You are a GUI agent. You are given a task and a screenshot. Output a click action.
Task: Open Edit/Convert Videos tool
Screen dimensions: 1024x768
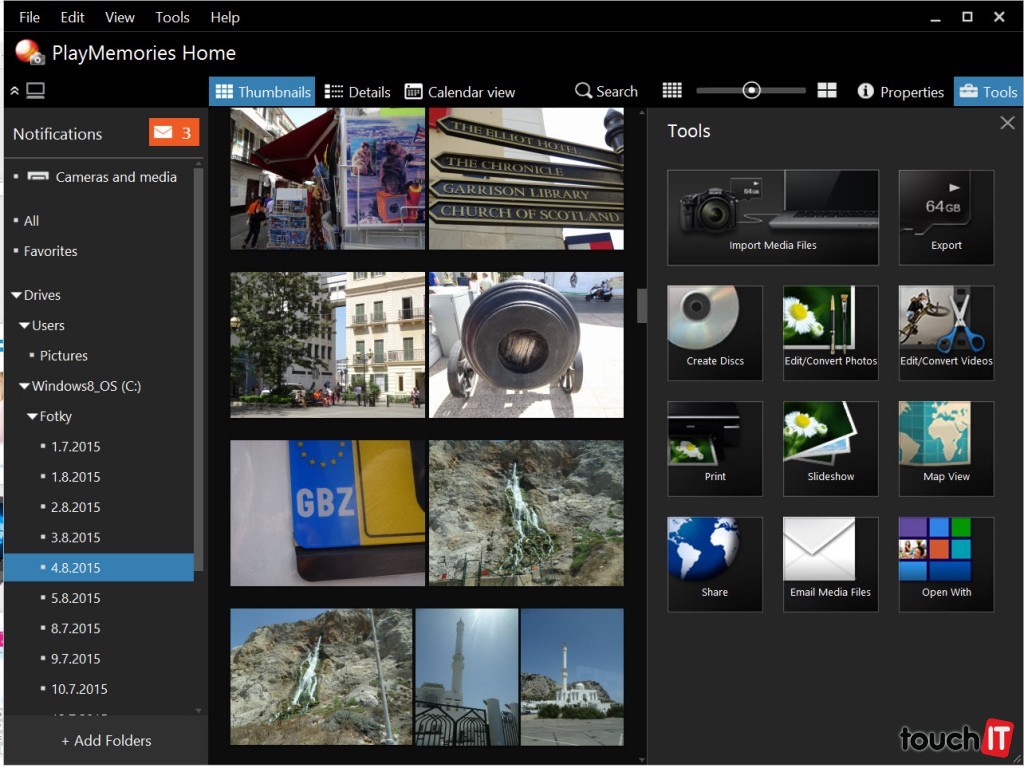[946, 332]
